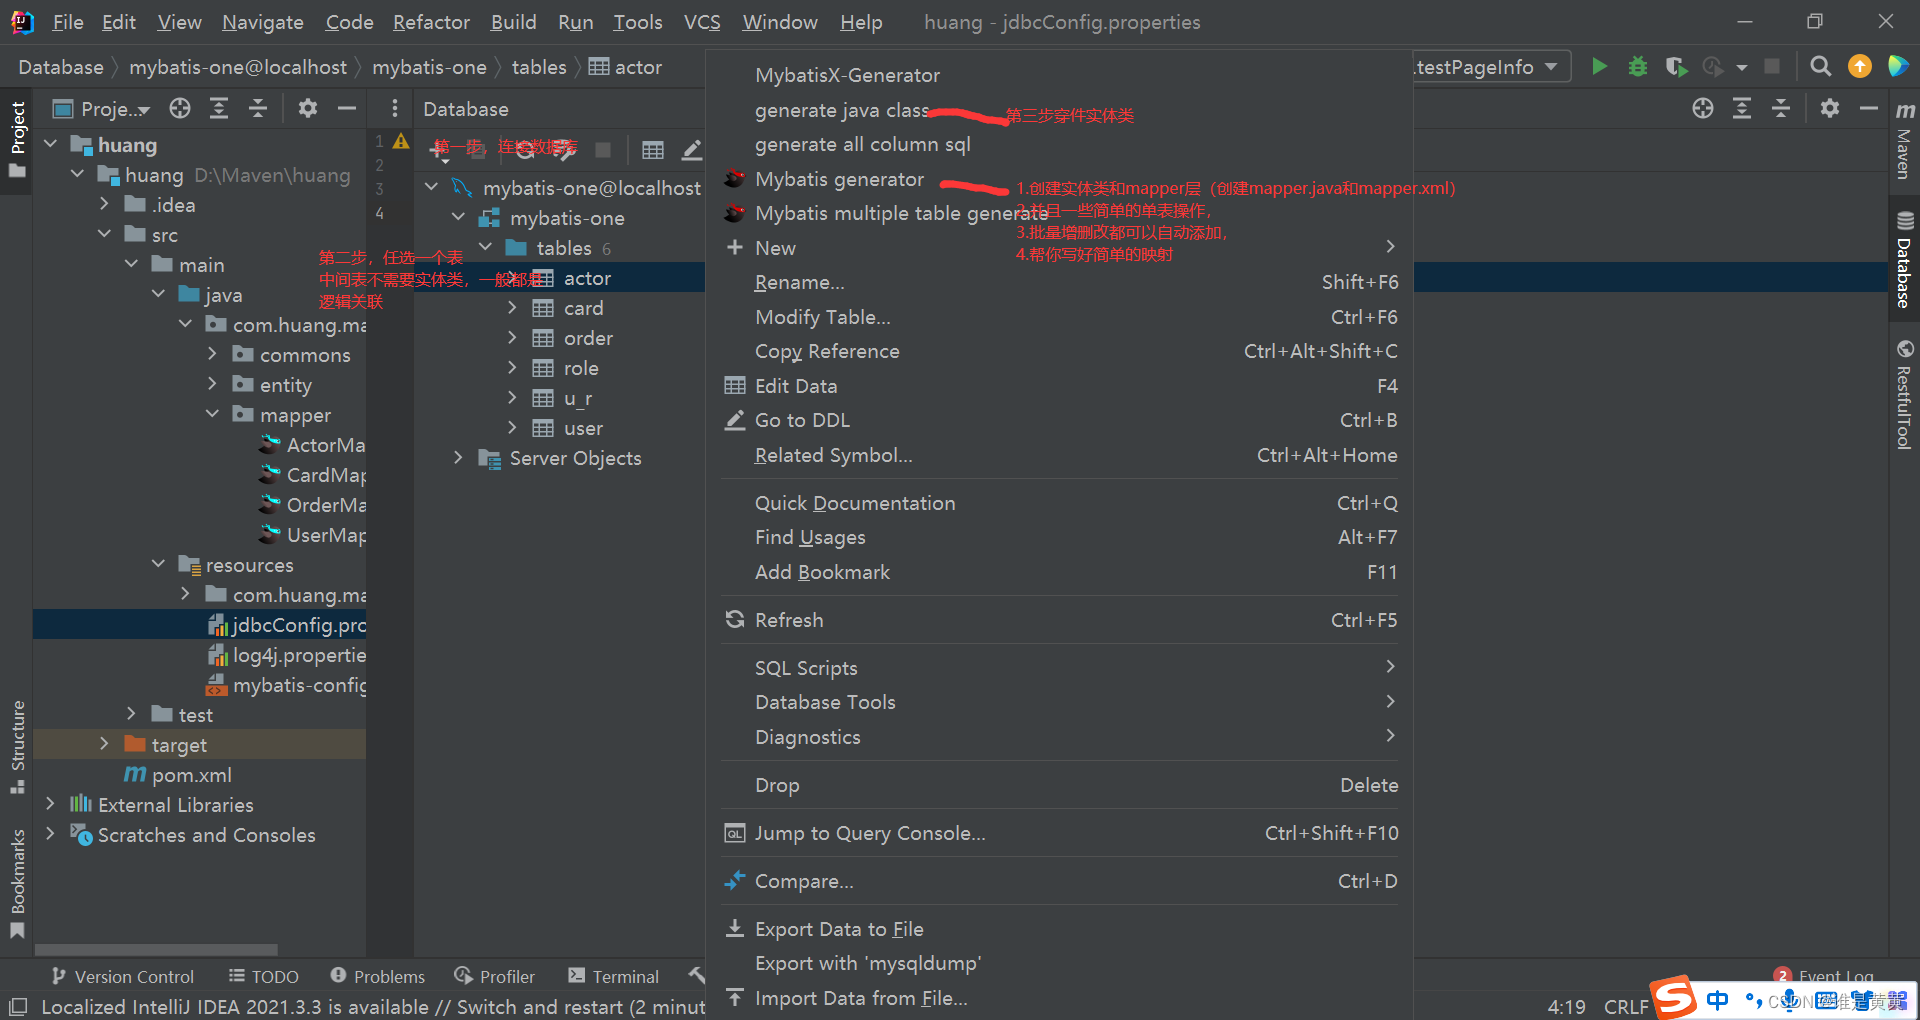Viewport: 1920px width, 1020px height.
Task: Open jdbcConfig properties file in tree
Action: 200,625
